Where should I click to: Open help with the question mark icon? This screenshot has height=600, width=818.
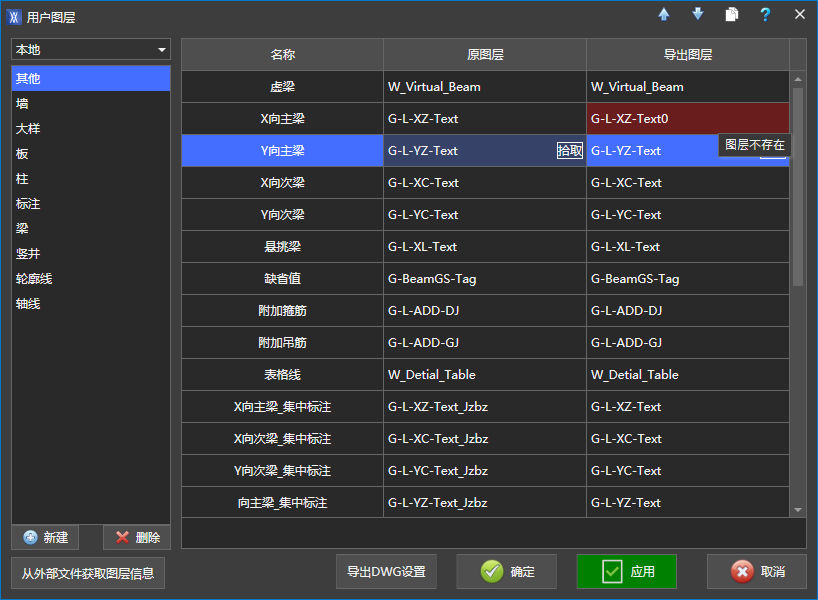[x=765, y=14]
